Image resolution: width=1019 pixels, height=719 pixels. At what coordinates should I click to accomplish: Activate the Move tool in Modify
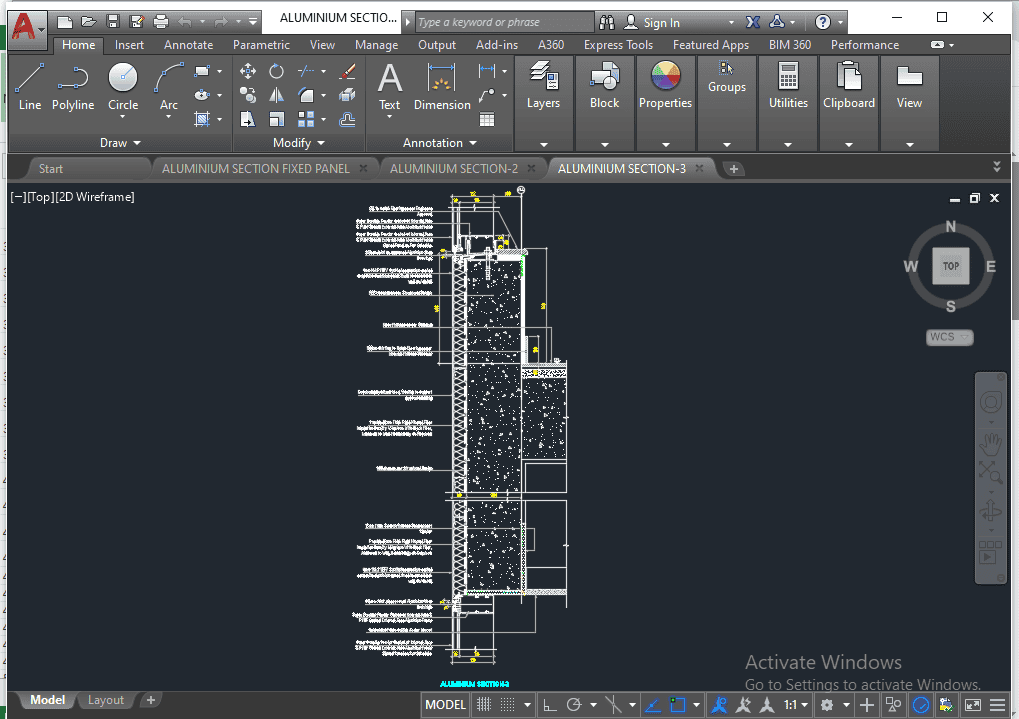pos(248,71)
